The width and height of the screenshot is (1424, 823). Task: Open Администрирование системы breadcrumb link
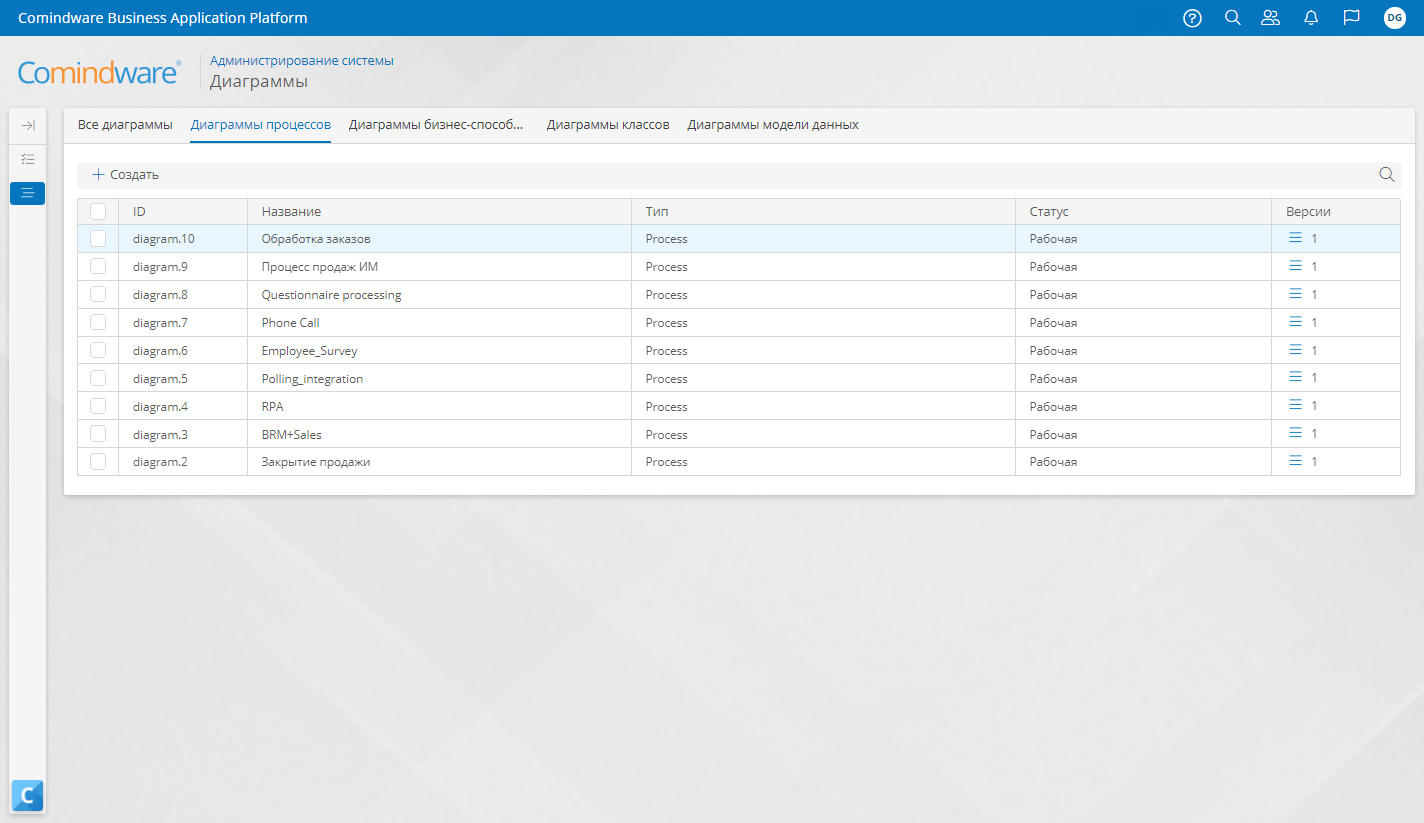point(302,60)
